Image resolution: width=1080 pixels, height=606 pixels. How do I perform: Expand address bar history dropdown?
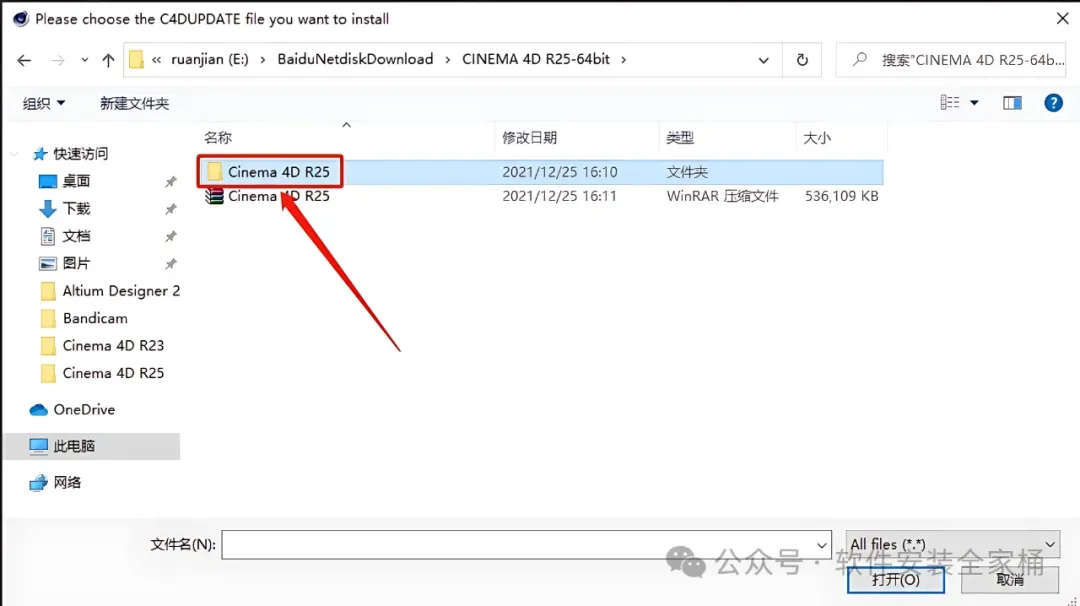click(763, 60)
